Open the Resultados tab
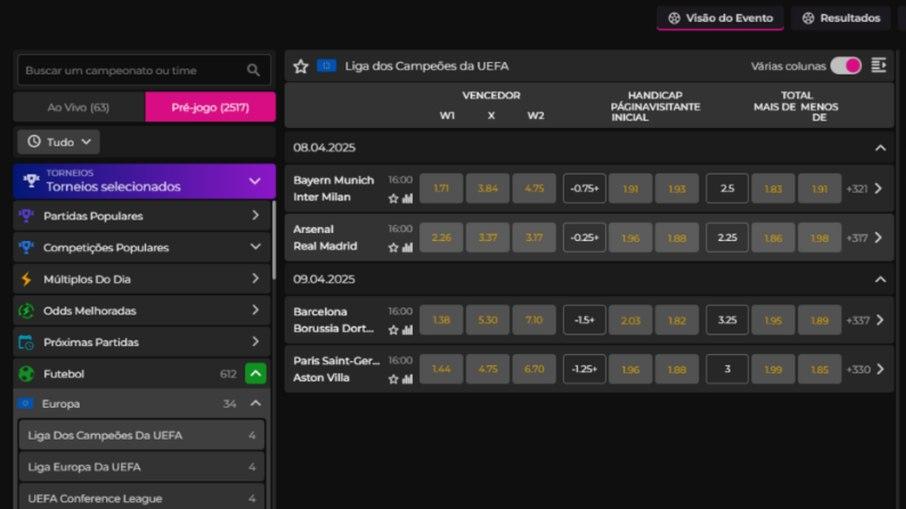This screenshot has height=509, width=906. (x=841, y=18)
